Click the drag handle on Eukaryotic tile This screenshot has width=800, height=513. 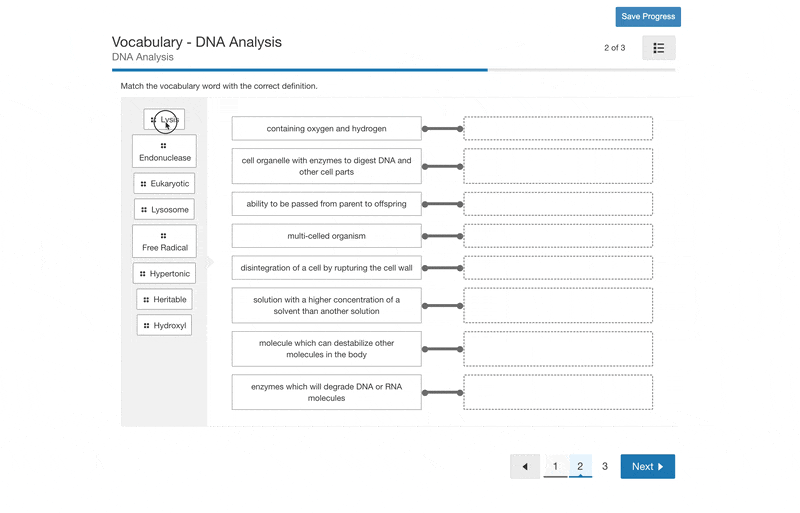click(x=143, y=184)
